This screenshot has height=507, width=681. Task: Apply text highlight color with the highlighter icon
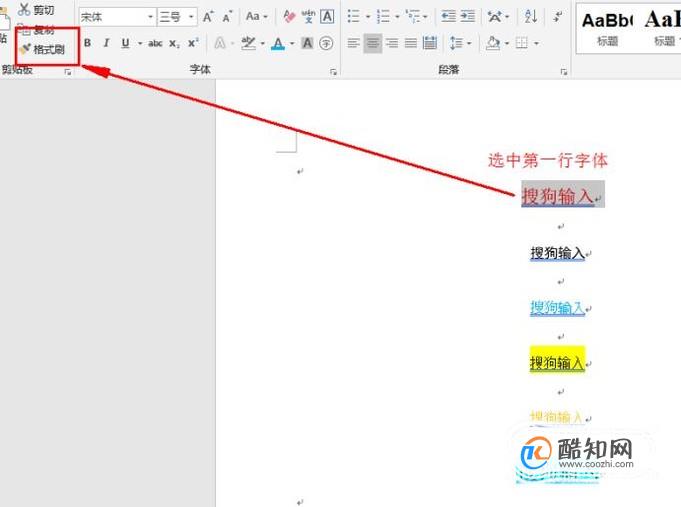pyautogui.click(x=248, y=43)
